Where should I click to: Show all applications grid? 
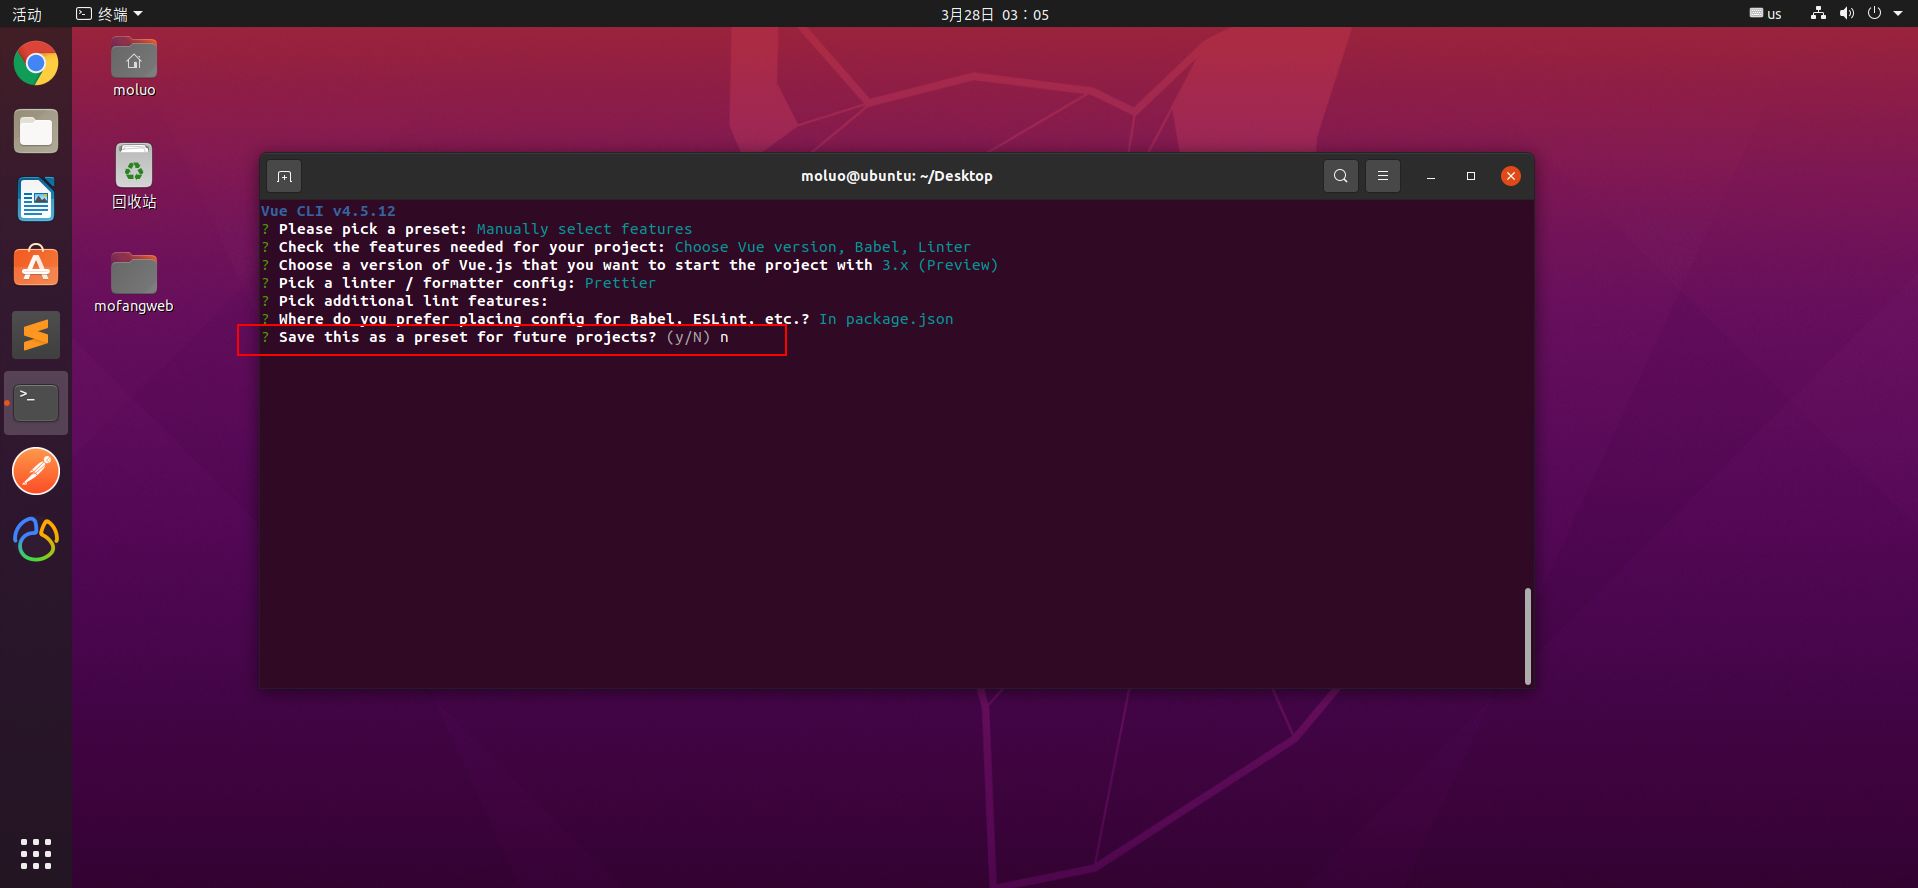click(36, 854)
